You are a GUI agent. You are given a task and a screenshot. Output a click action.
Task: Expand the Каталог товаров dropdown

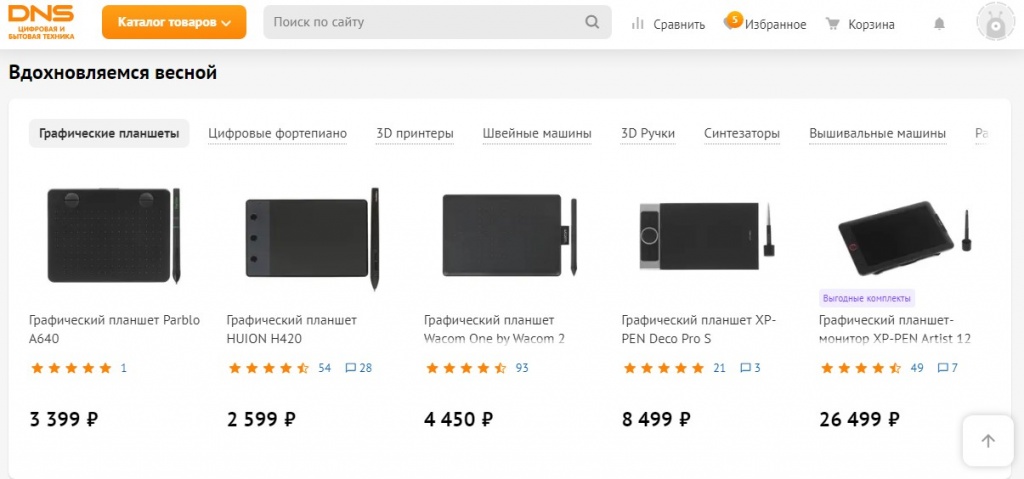[174, 22]
